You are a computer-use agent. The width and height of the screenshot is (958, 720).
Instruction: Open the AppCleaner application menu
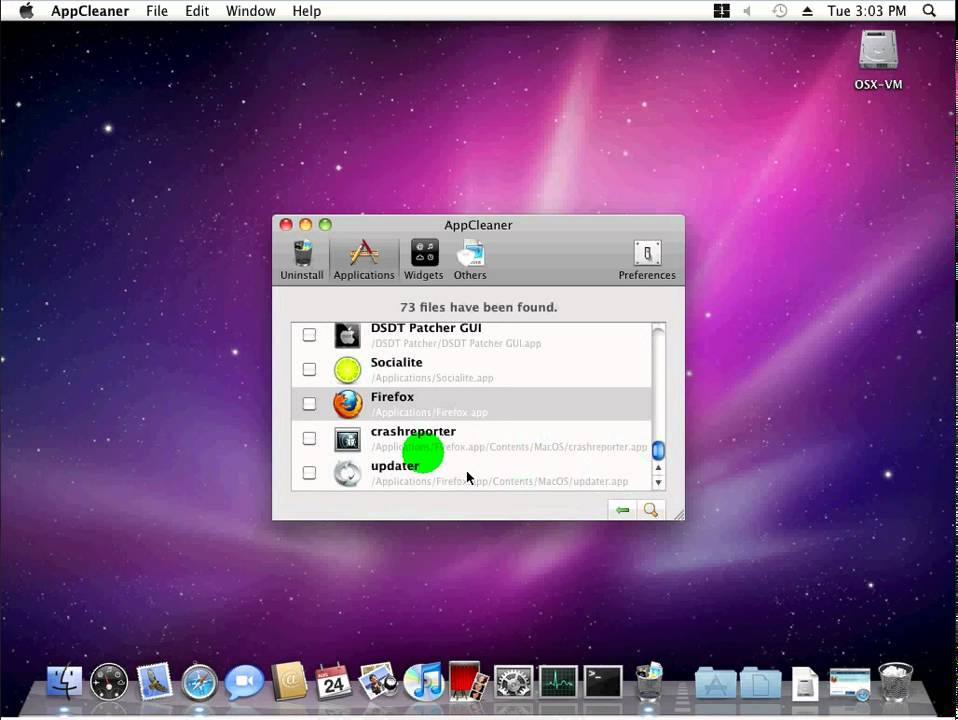(90, 11)
